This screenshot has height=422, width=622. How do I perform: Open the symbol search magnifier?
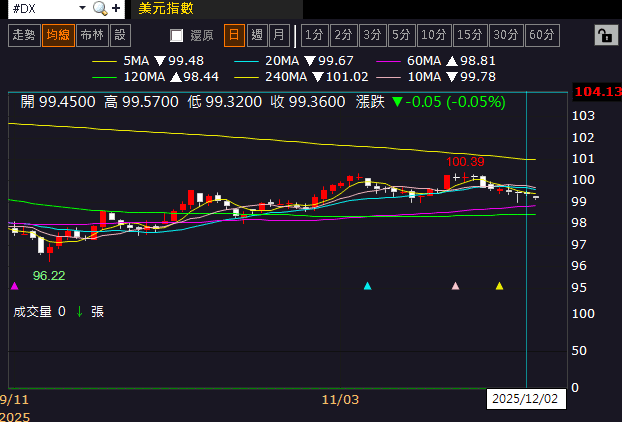[x=100, y=8]
